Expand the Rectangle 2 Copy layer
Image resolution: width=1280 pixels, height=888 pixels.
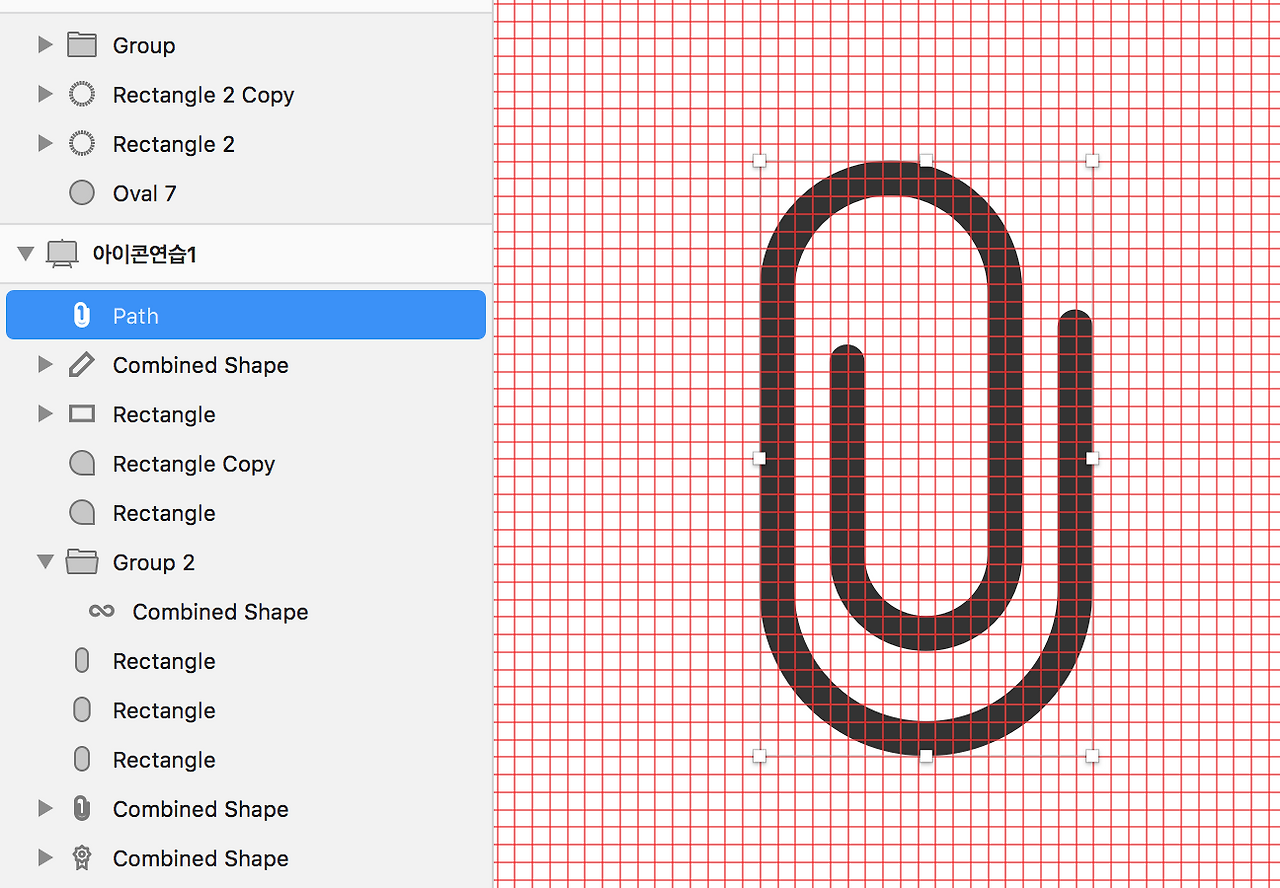click(x=44, y=94)
